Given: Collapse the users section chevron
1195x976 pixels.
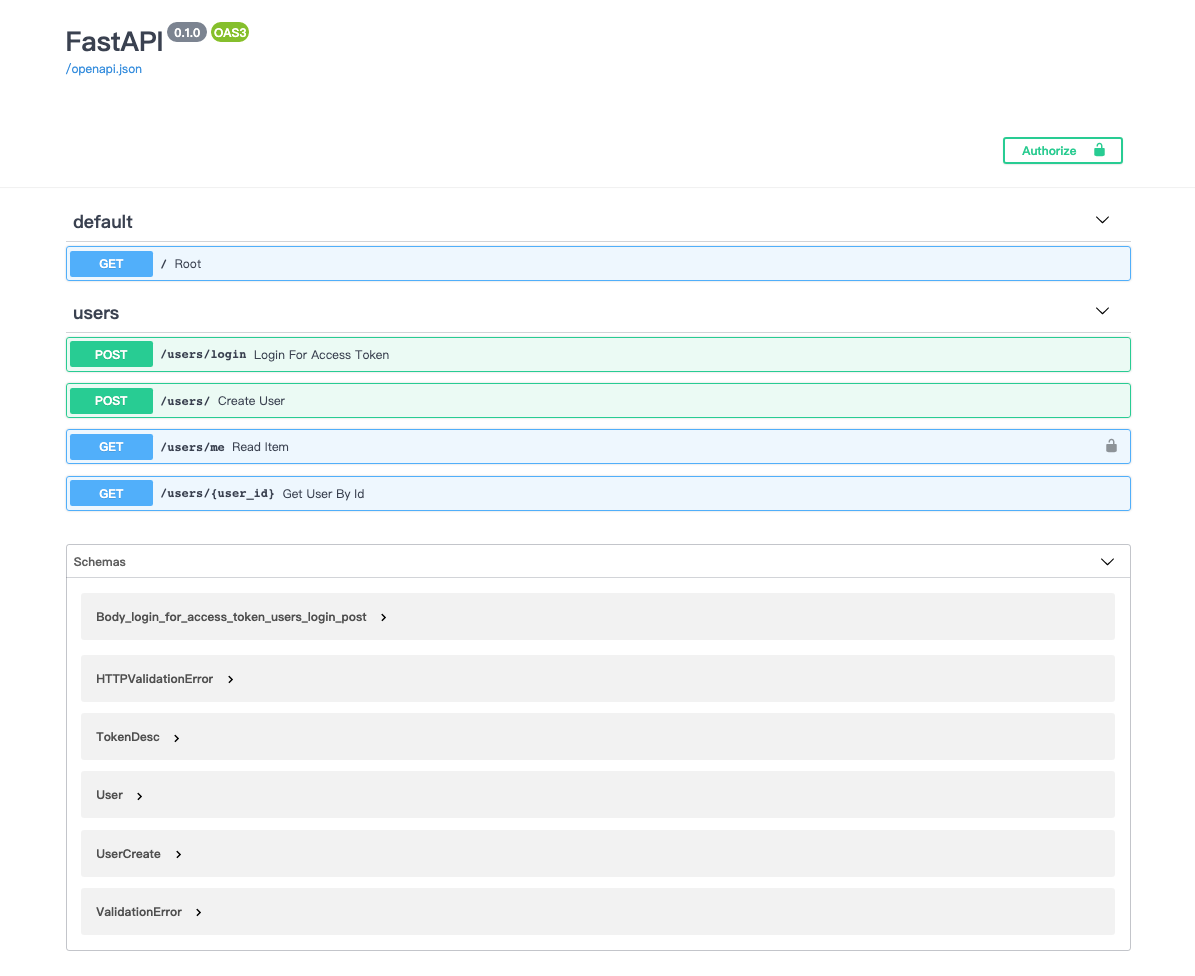Looking at the screenshot, I should coord(1102,311).
